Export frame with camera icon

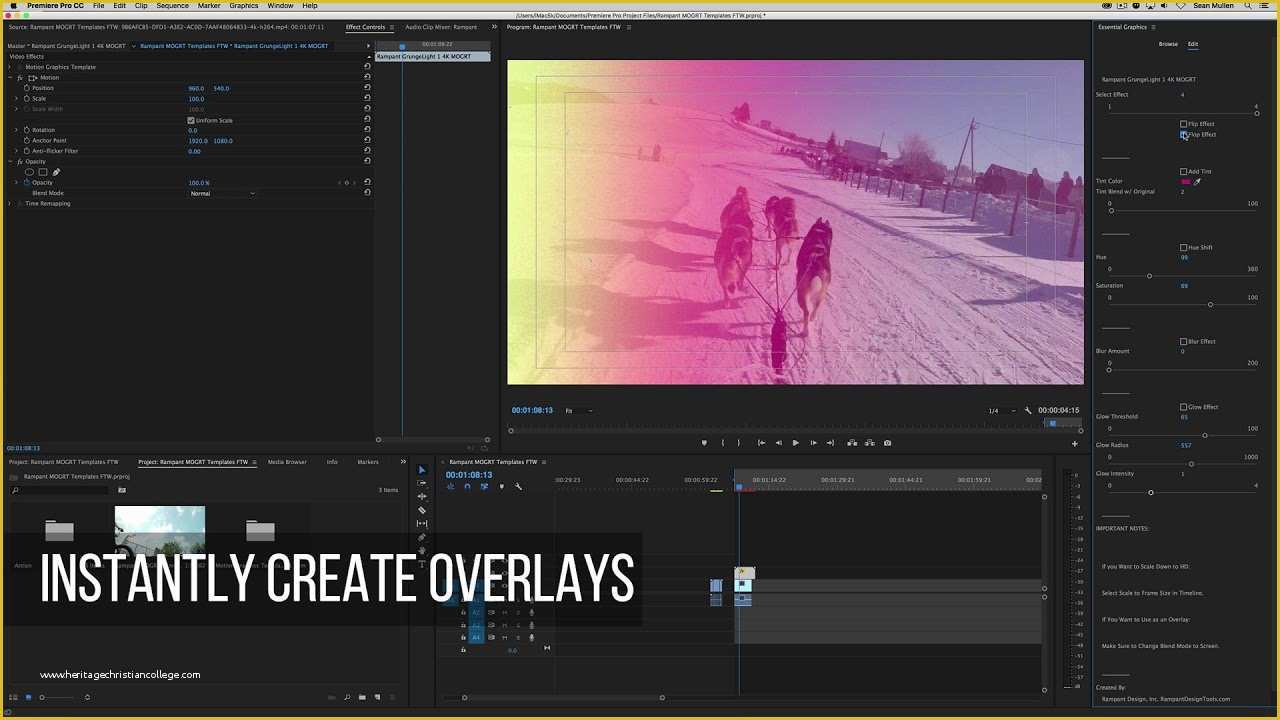click(x=887, y=443)
